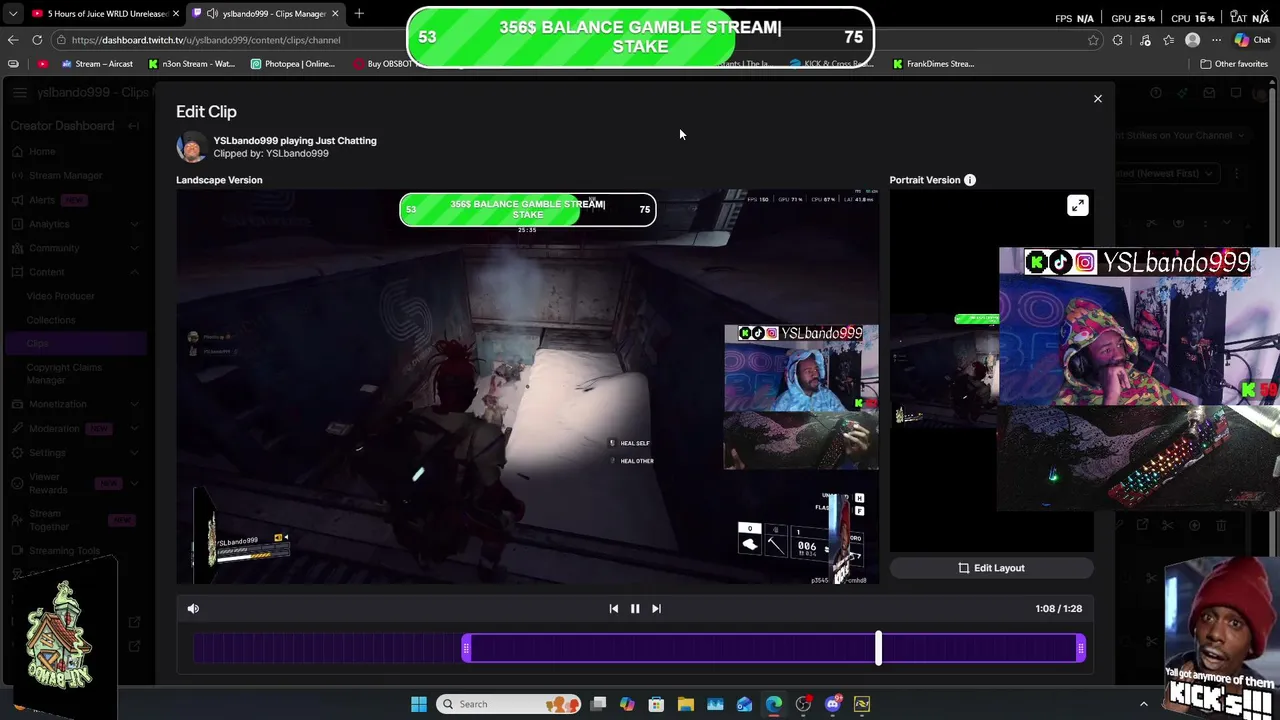
Task: Click the Windows taskbar Search box
Action: pos(506,704)
